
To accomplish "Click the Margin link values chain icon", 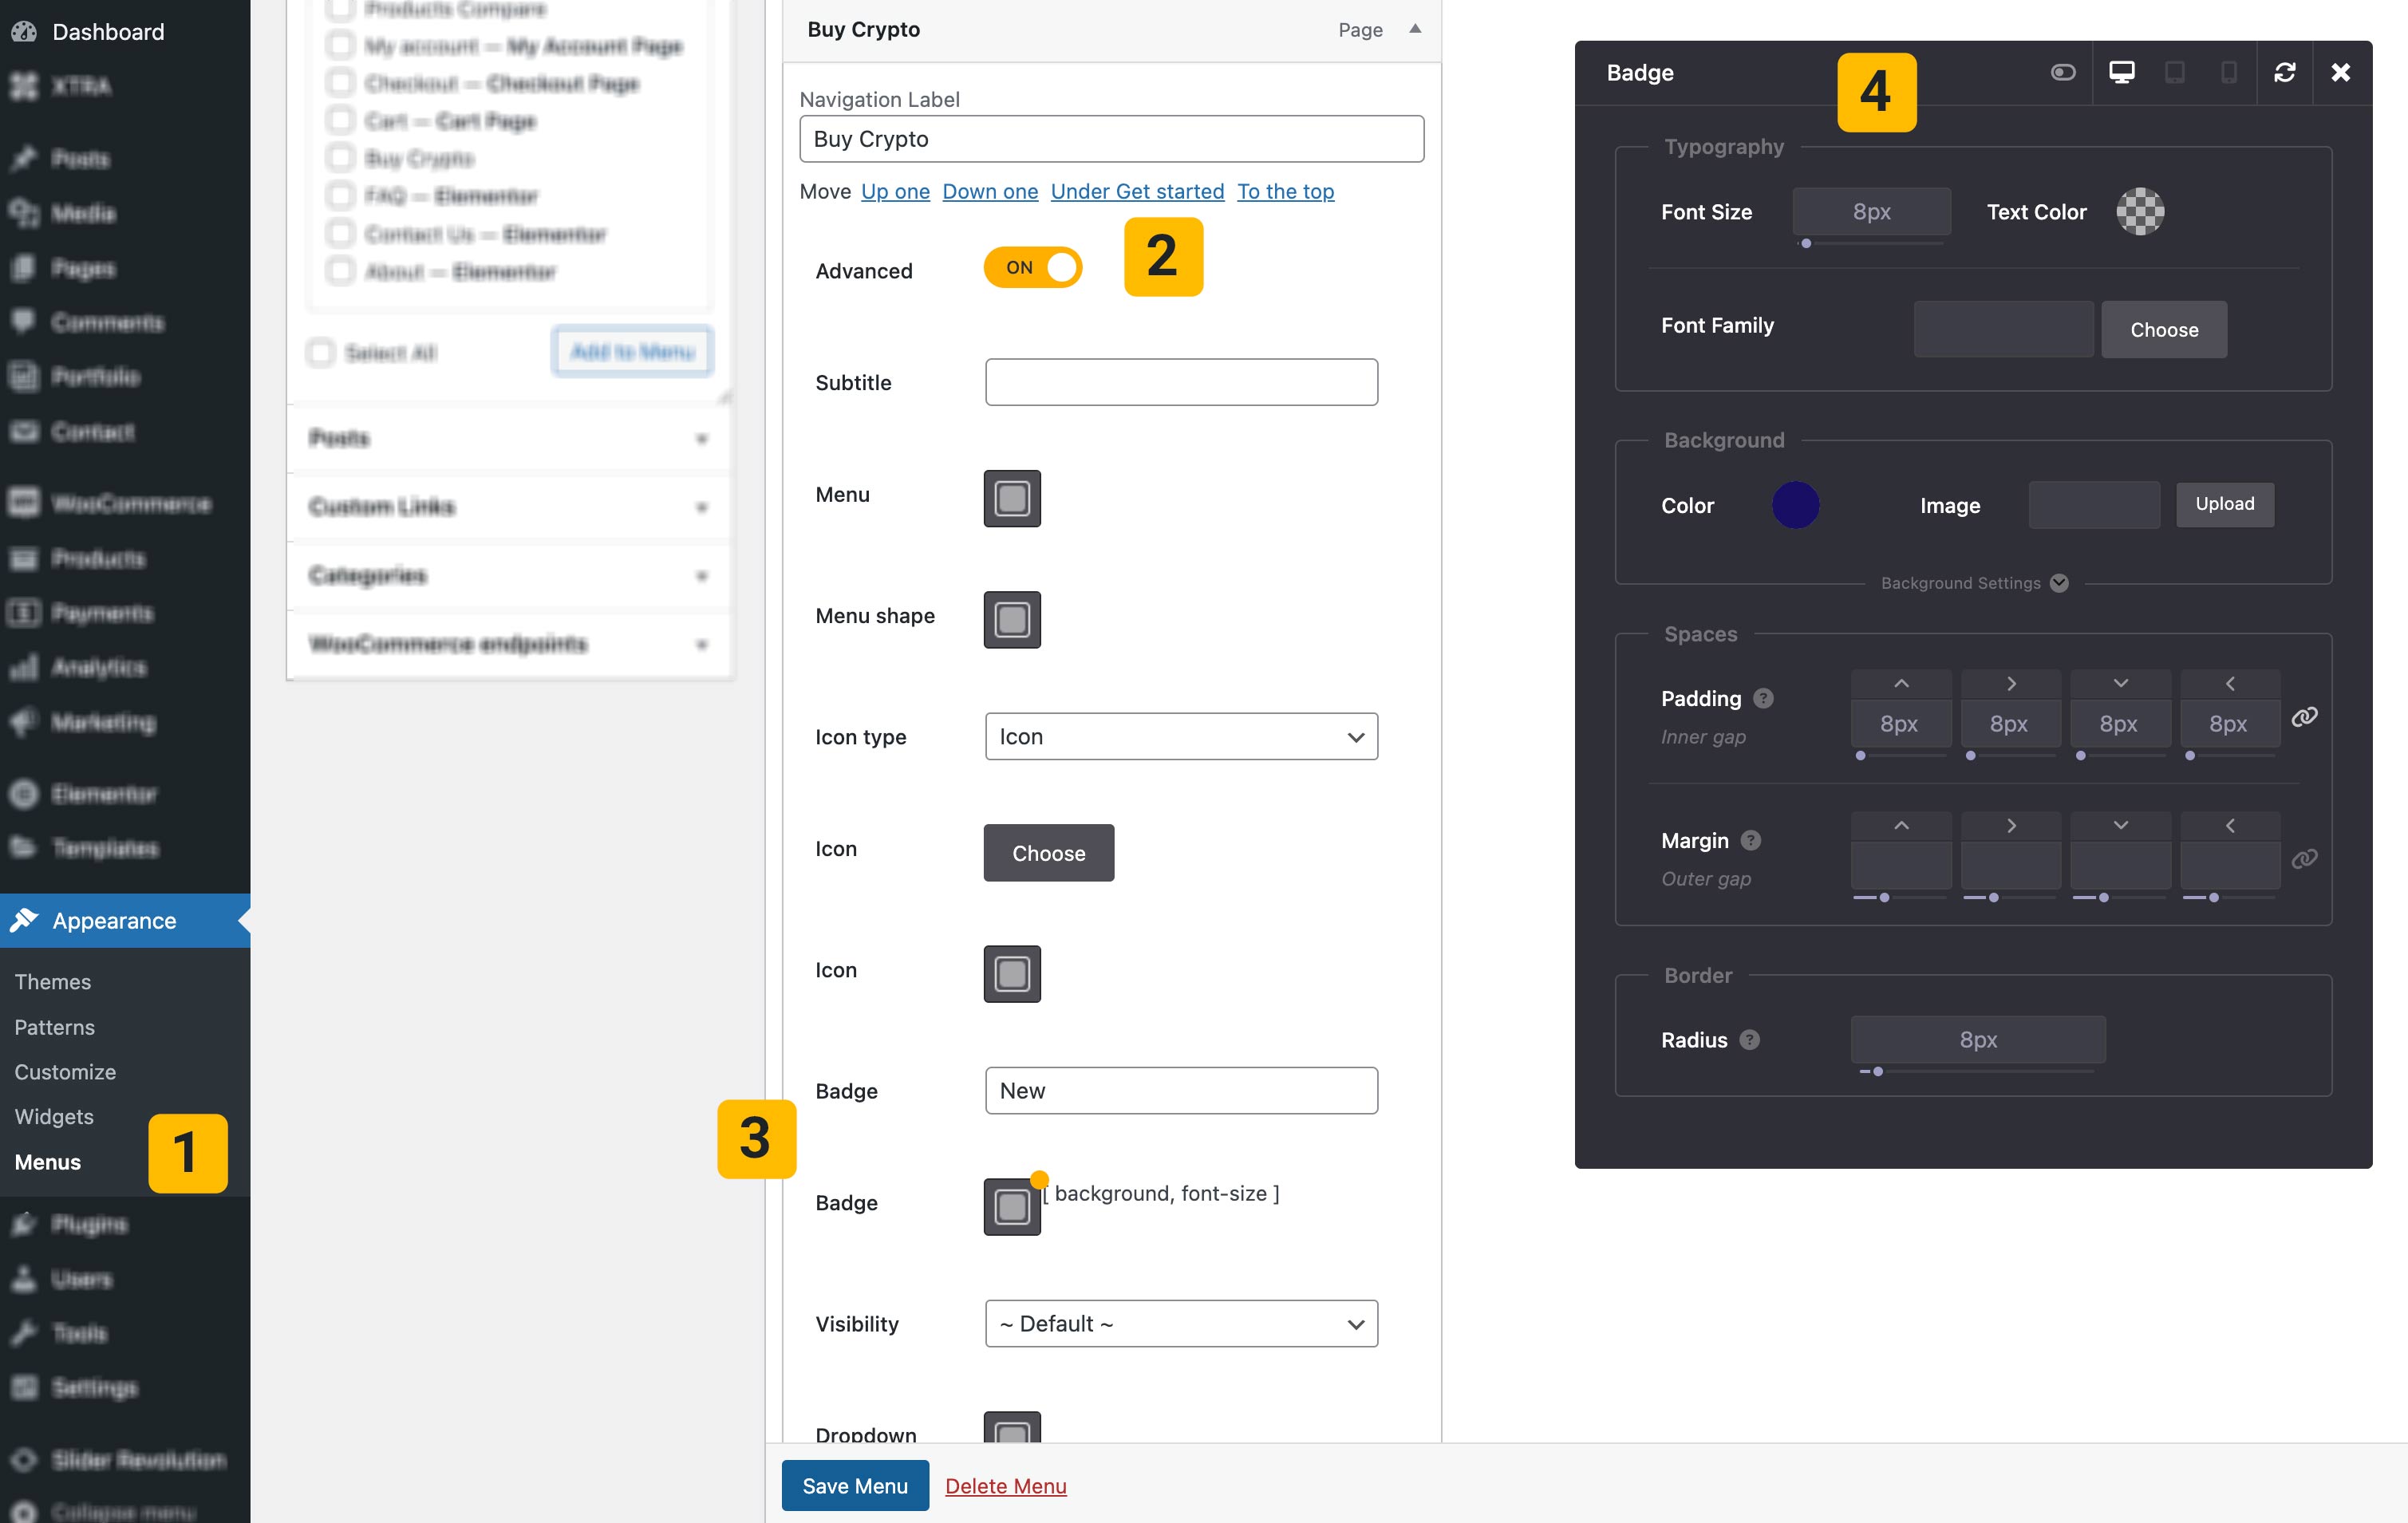I will pos(2304,859).
